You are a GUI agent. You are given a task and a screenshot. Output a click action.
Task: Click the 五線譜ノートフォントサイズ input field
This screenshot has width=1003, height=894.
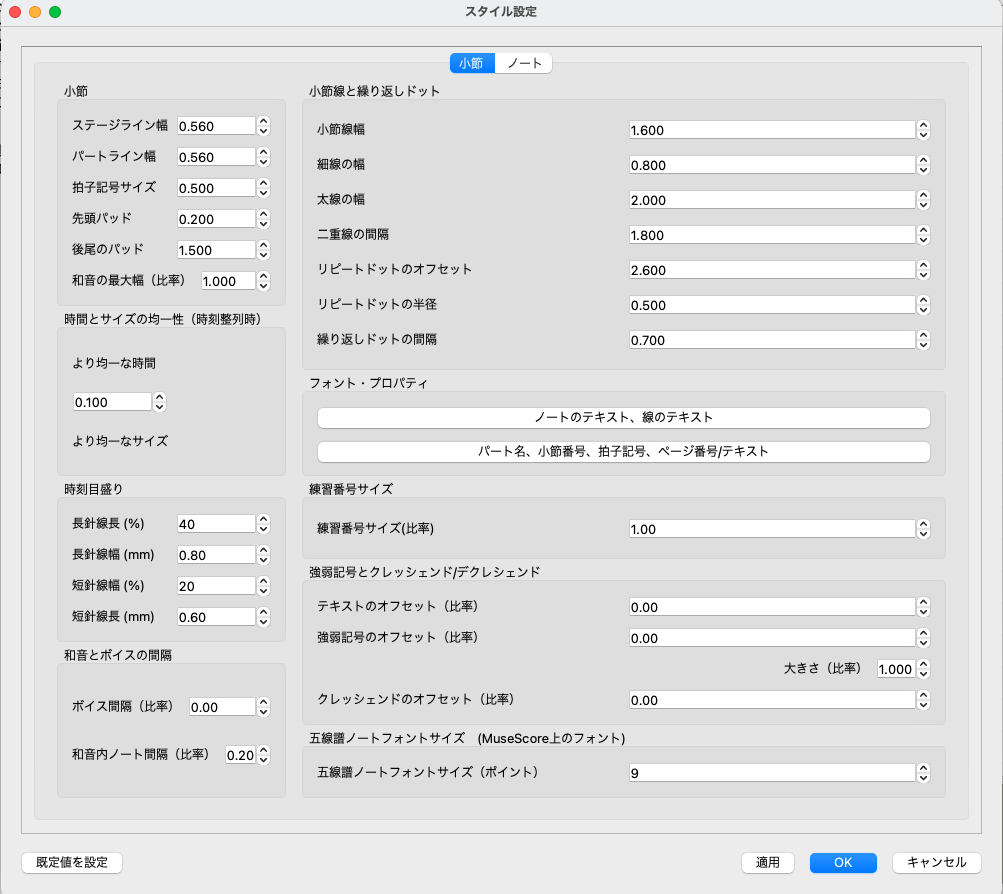point(771,773)
